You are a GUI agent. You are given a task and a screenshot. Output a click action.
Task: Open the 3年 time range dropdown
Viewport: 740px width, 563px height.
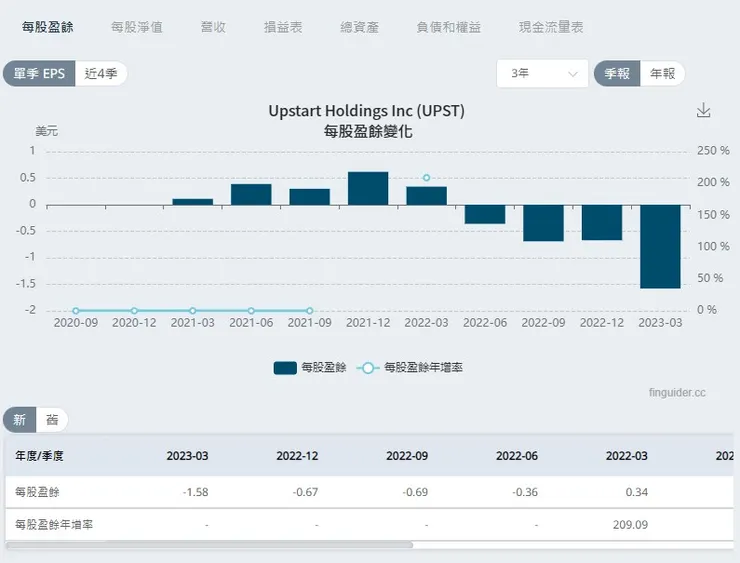coord(542,74)
